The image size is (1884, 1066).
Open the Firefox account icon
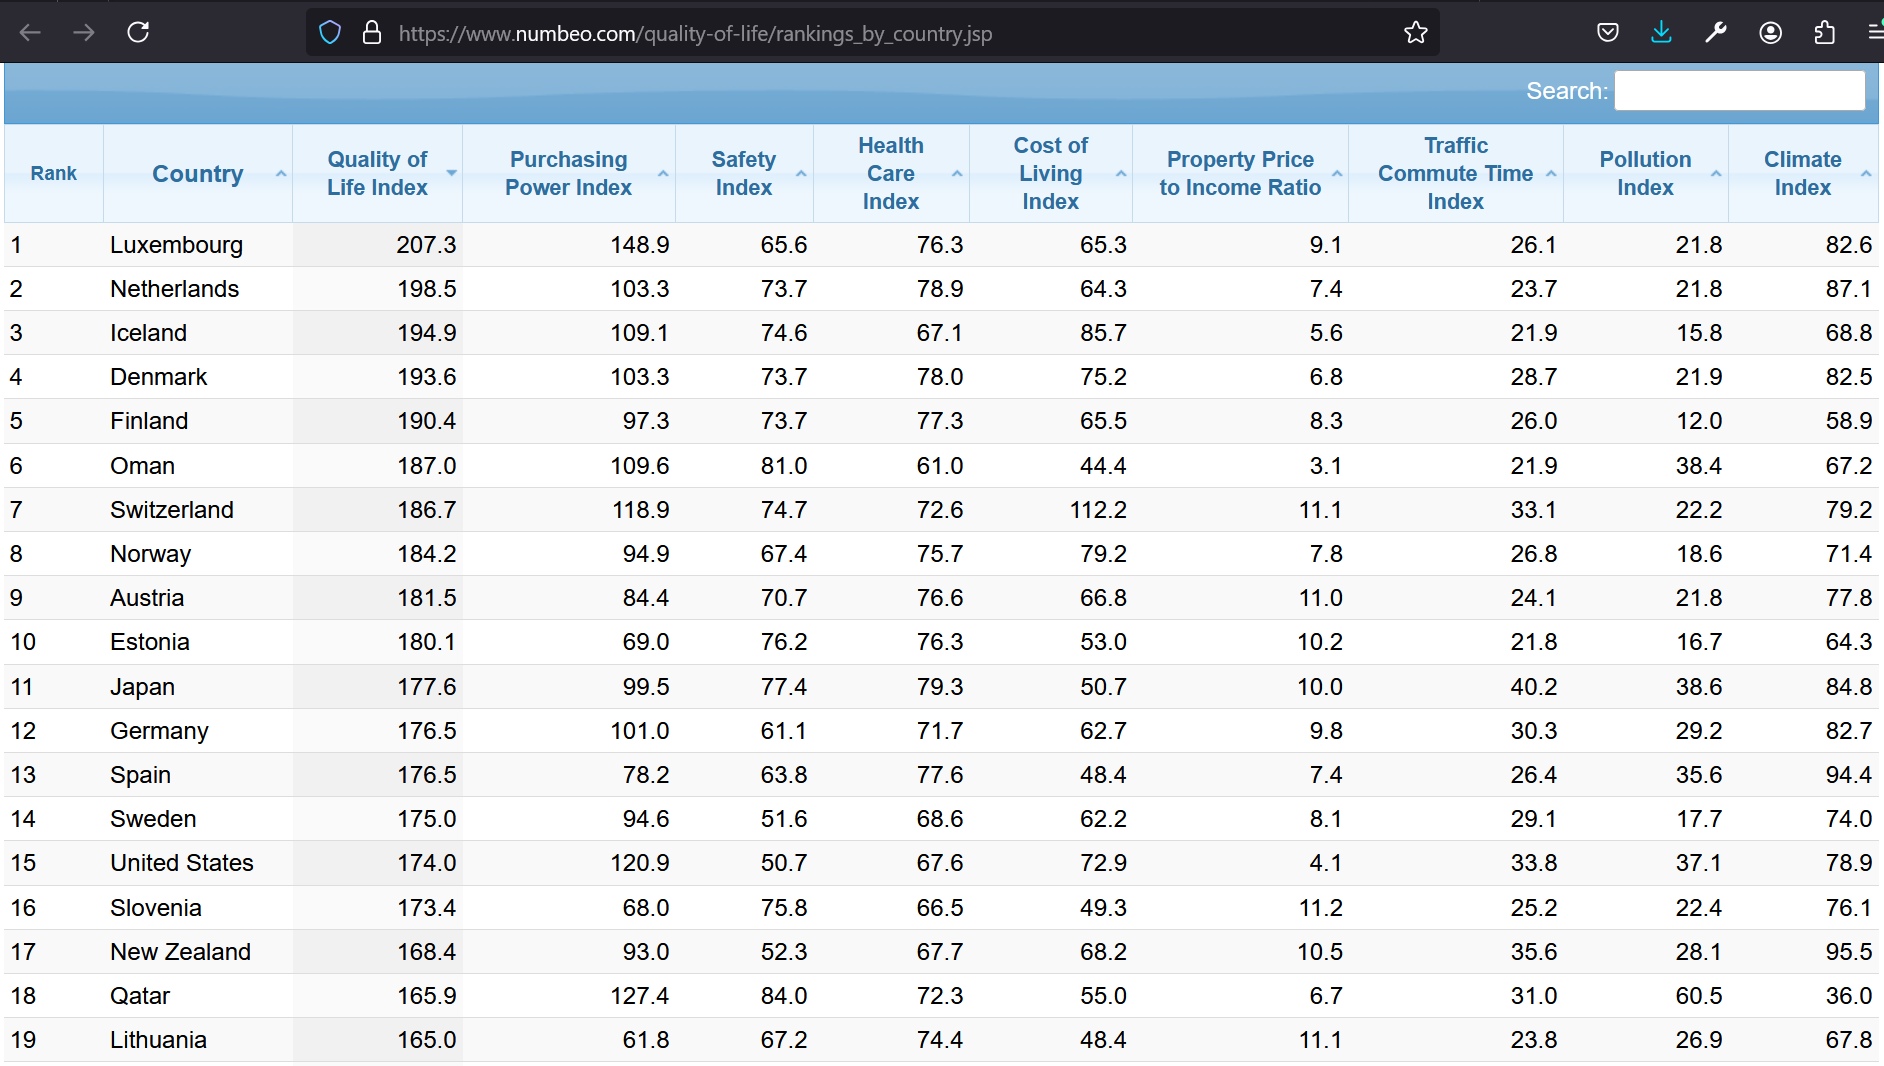1770,33
